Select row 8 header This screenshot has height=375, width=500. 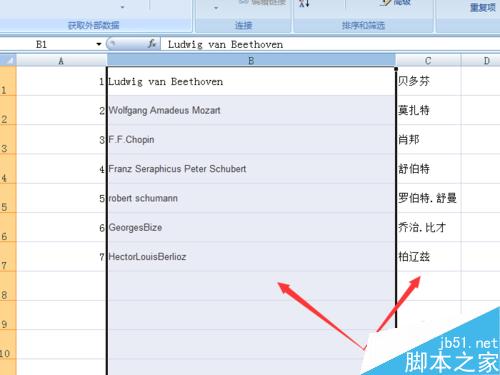point(8,286)
